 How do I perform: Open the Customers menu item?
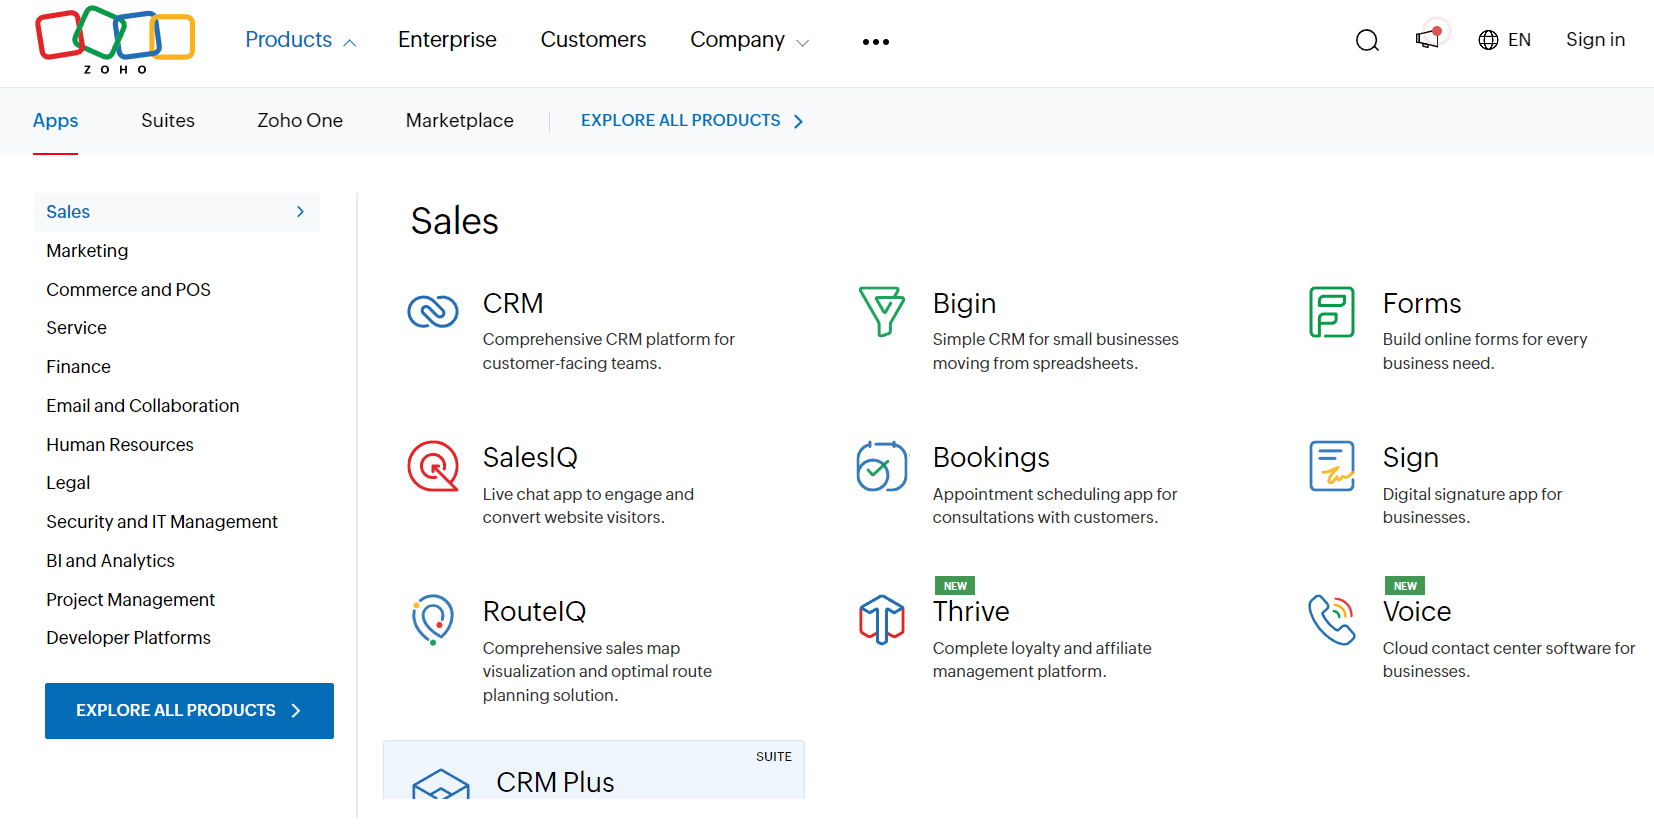(x=593, y=40)
